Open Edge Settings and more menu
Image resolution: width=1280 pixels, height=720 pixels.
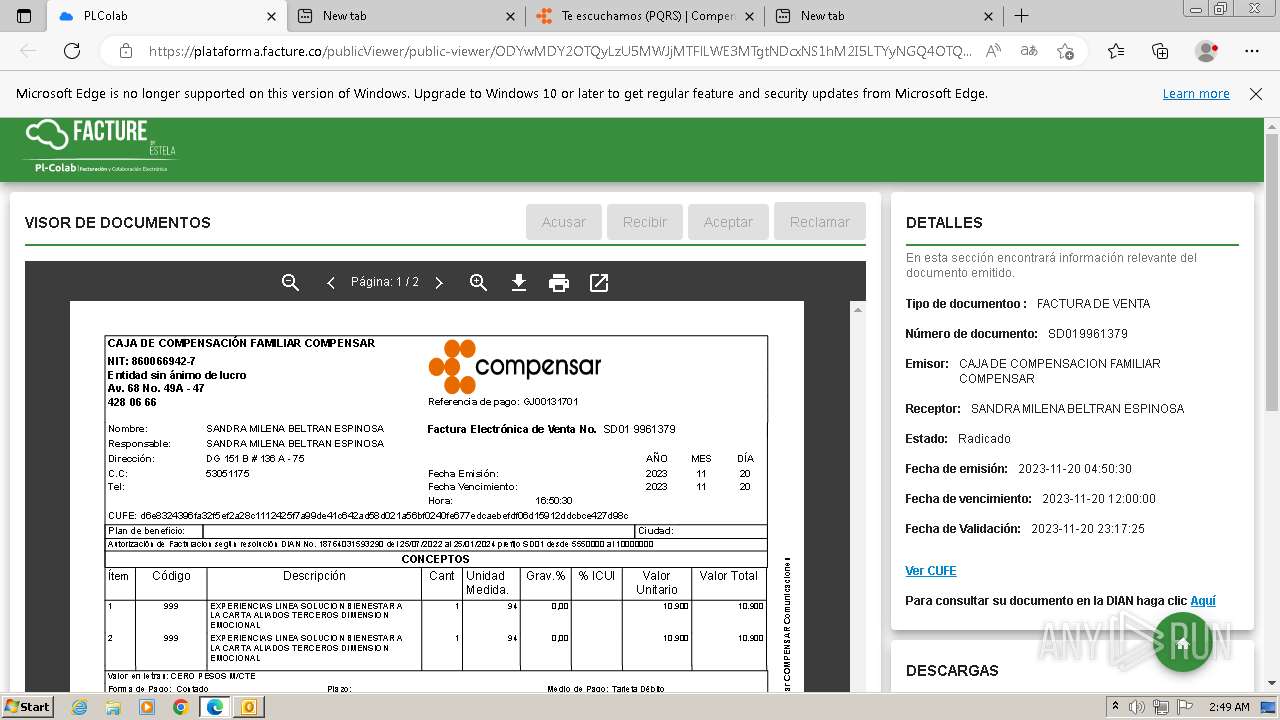pyautogui.click(x=1252, y=51)
